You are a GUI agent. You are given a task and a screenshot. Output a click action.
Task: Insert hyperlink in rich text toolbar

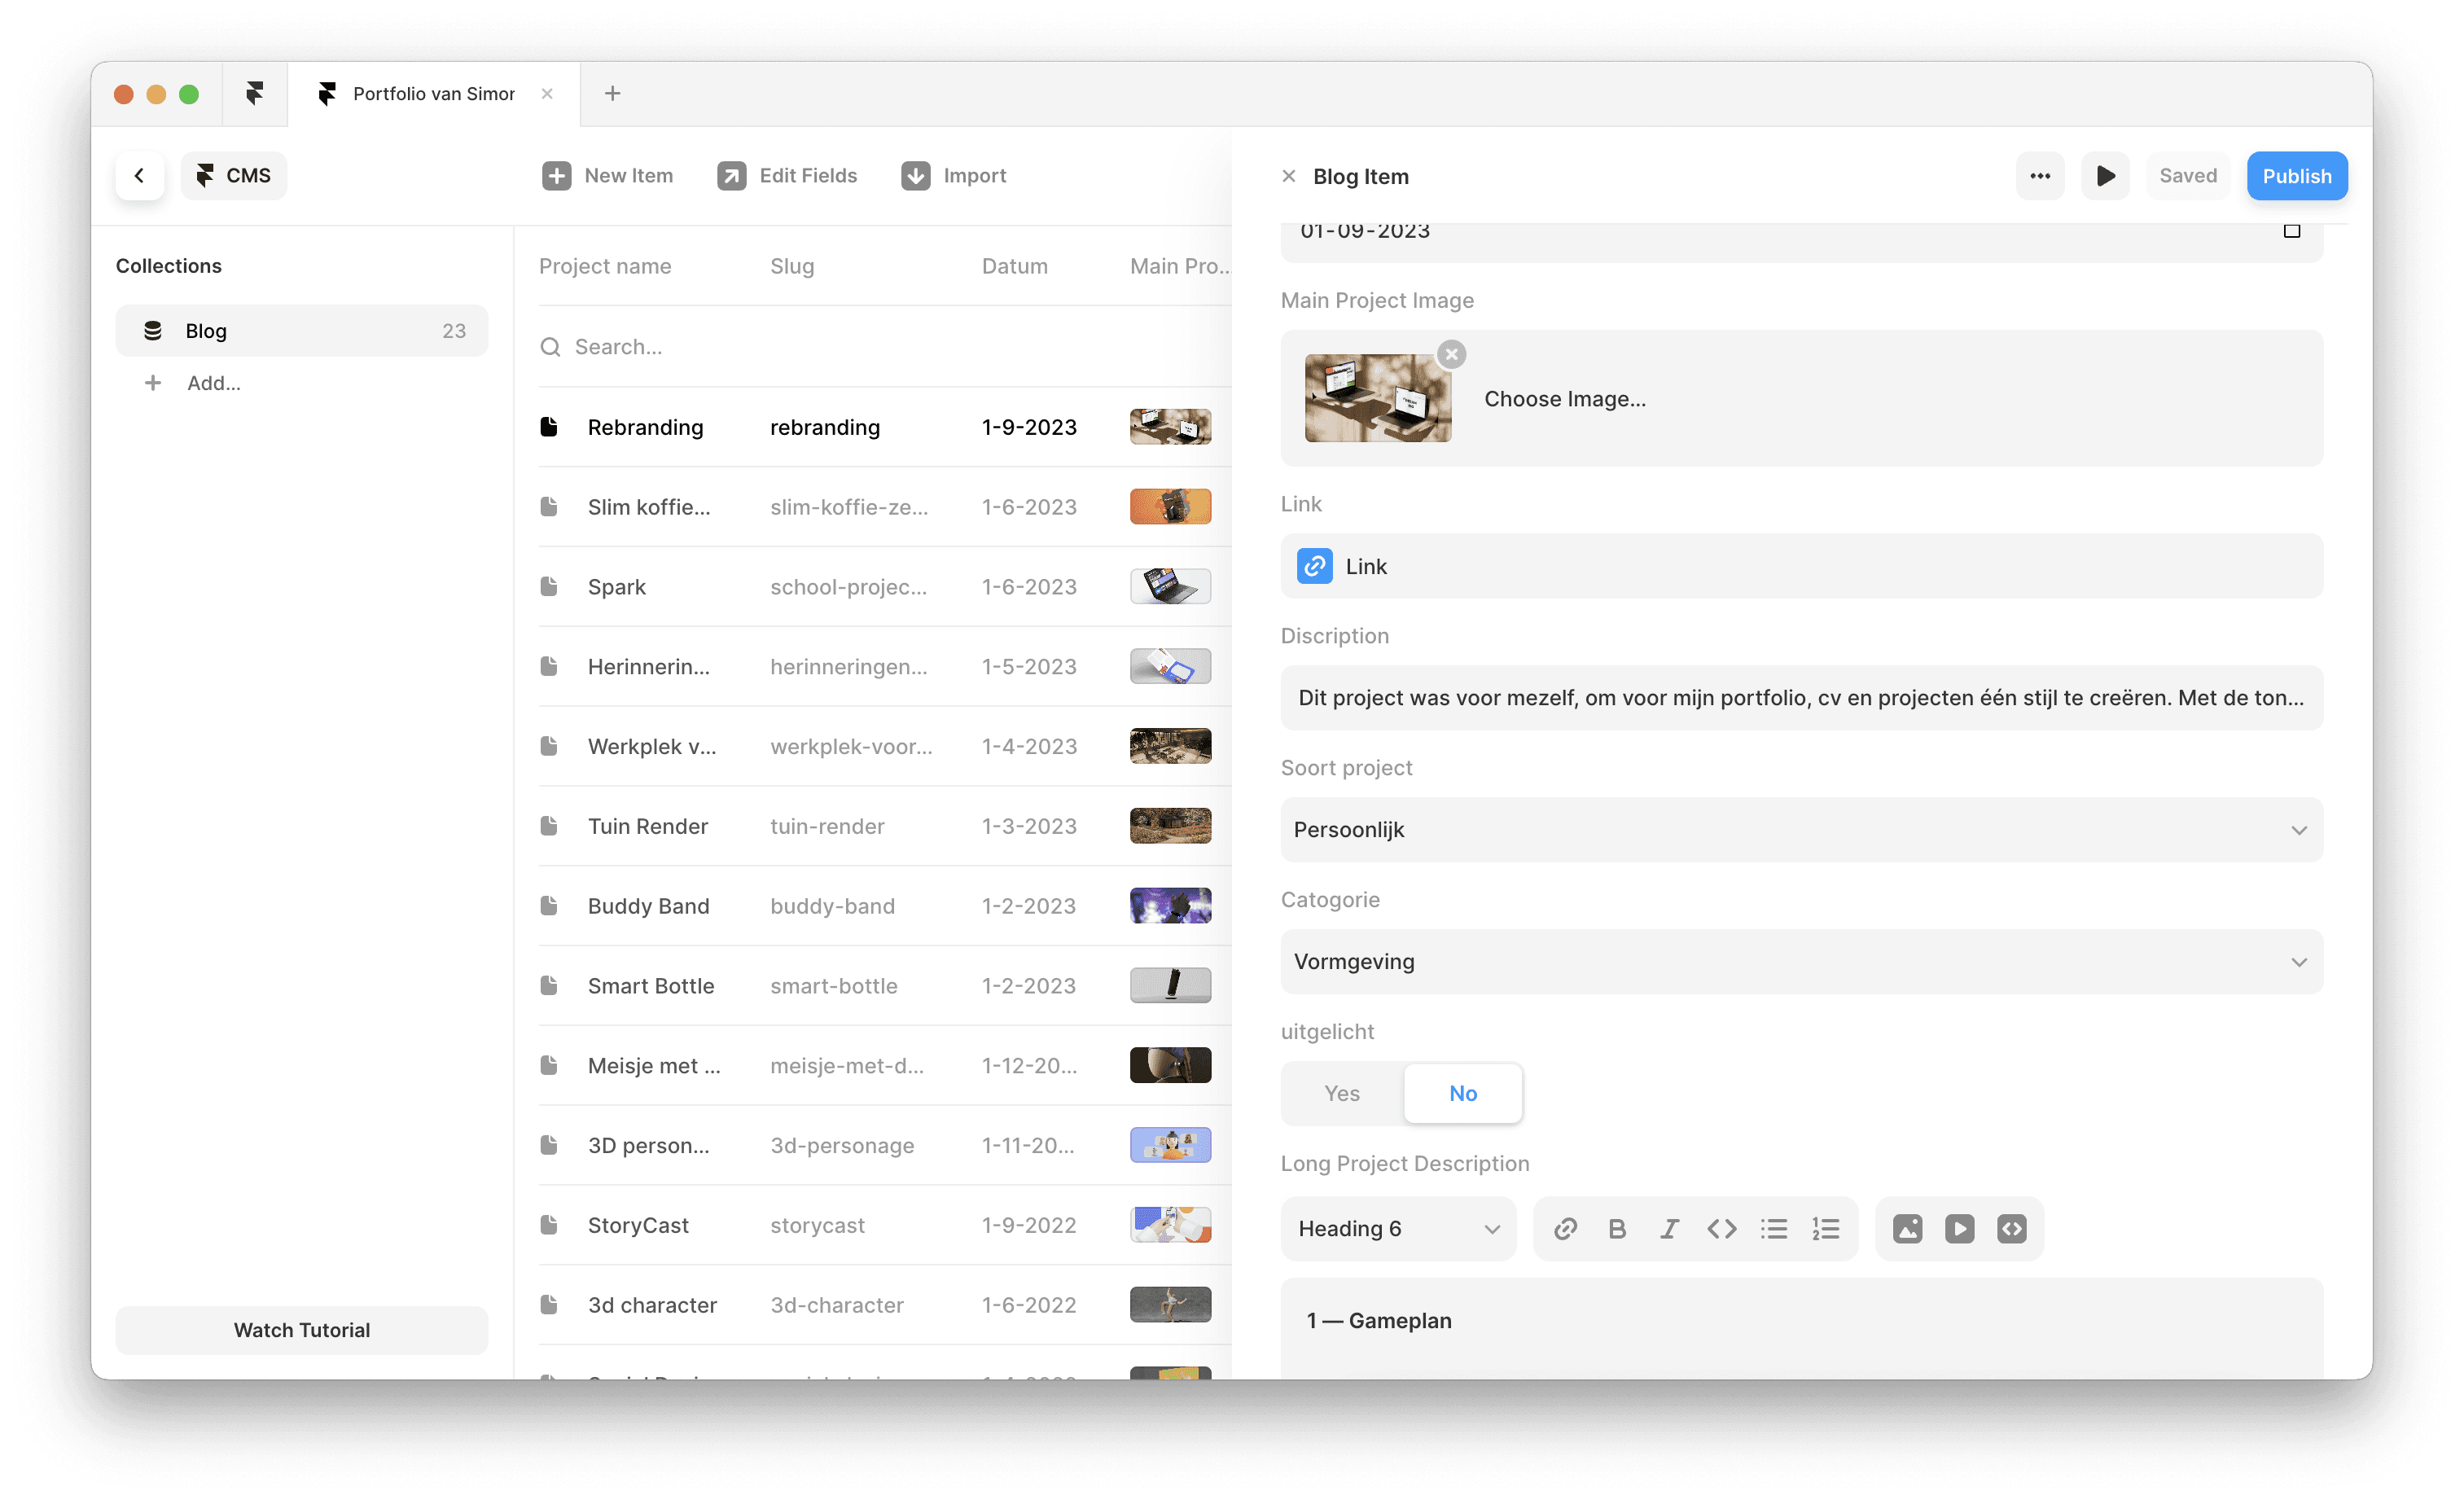1565,1229
